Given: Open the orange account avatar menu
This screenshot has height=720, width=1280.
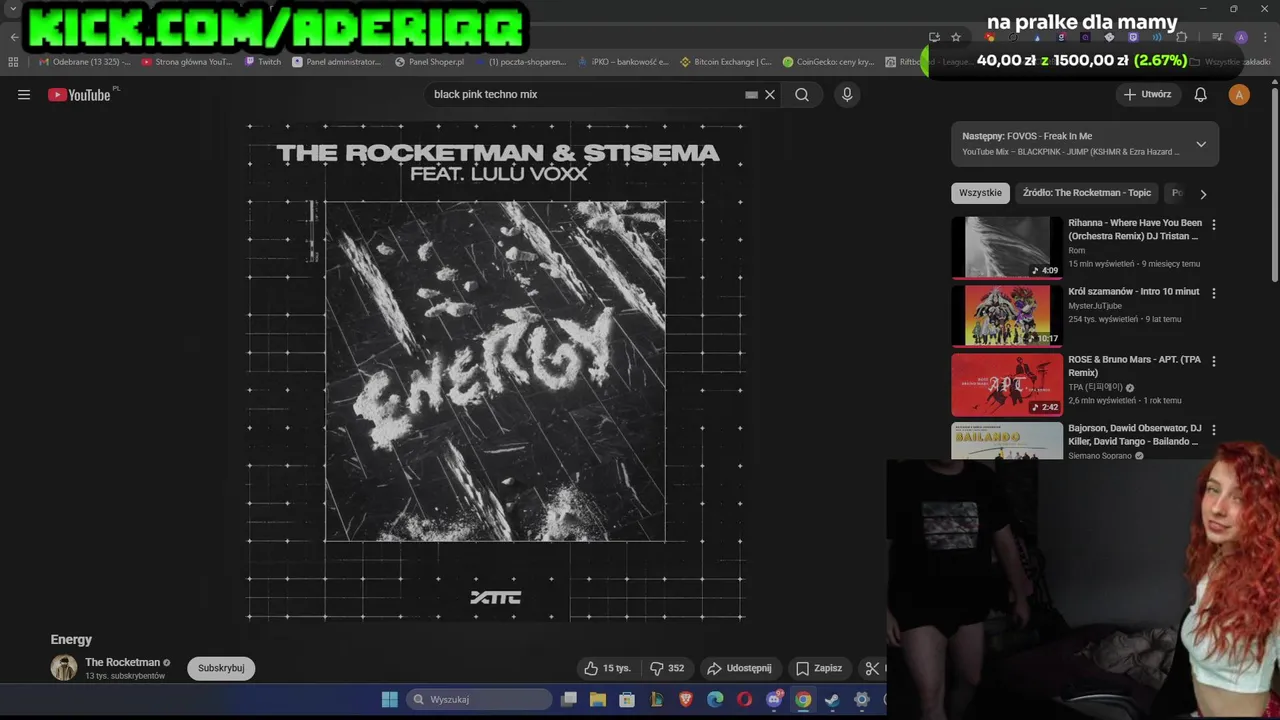Looking at the screenshot, I should coord(1239,95).
